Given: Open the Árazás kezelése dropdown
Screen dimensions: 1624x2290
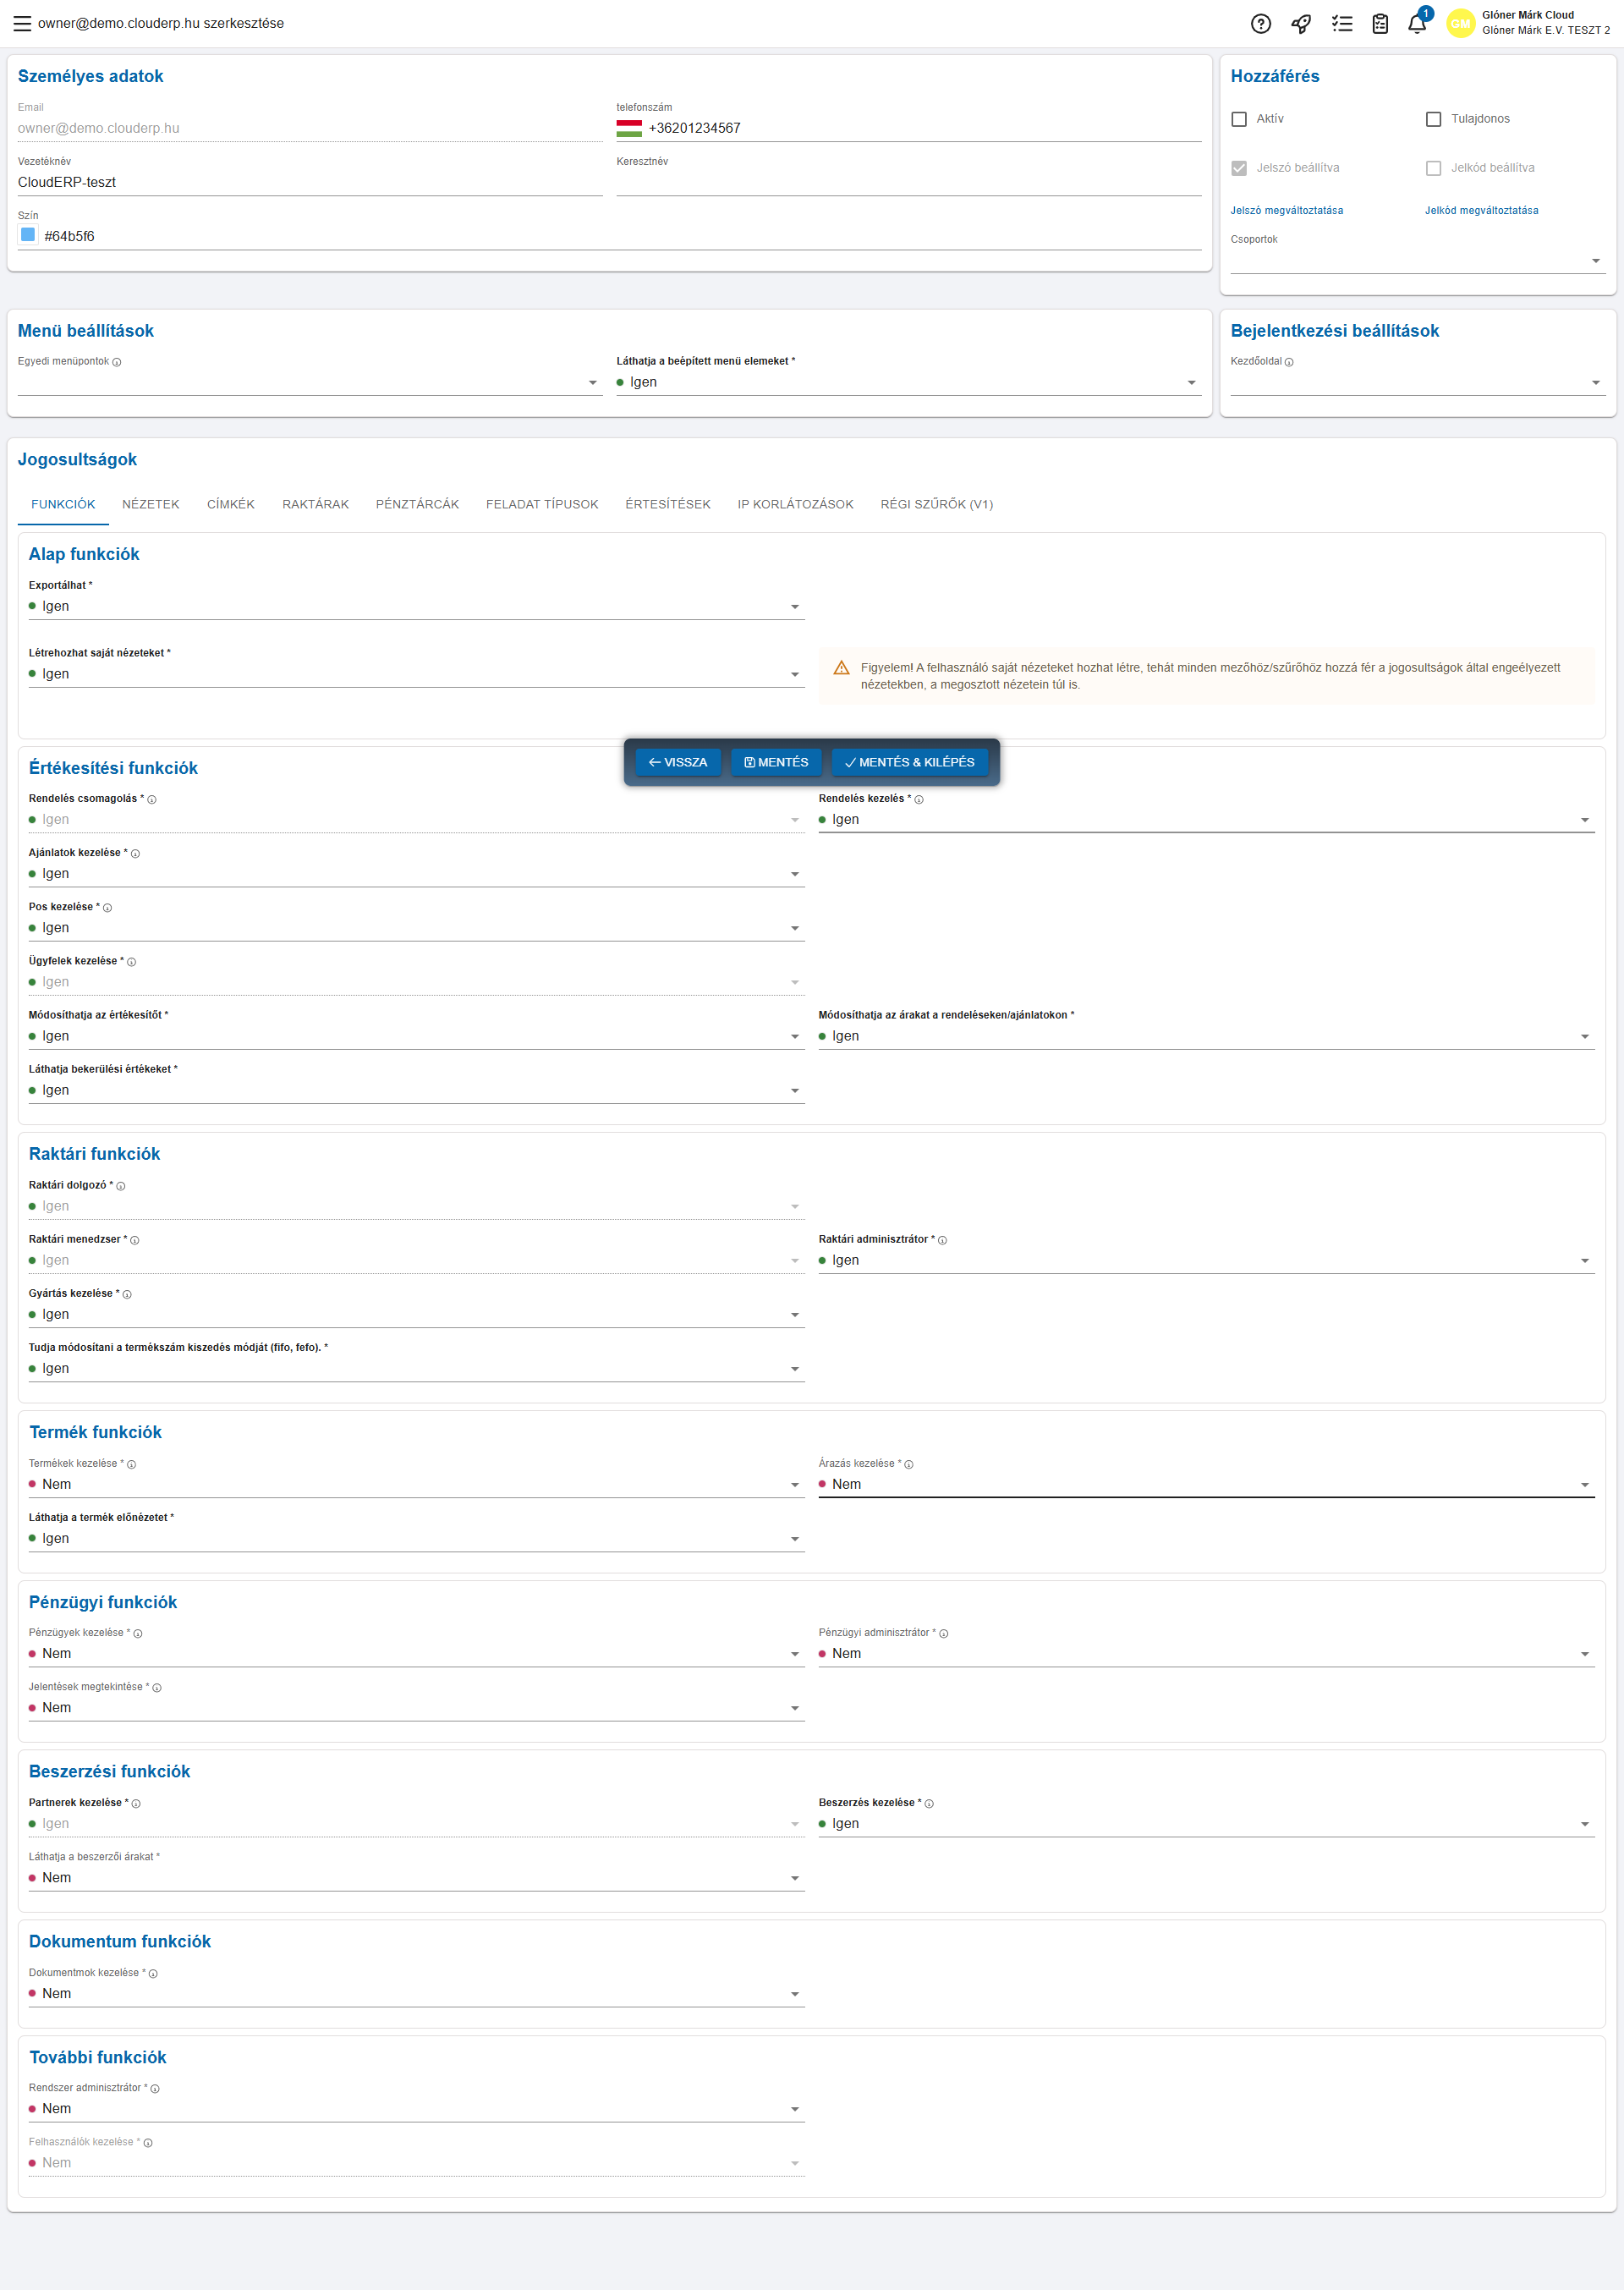Looking at the screenshot, I should point(1205,1484).
